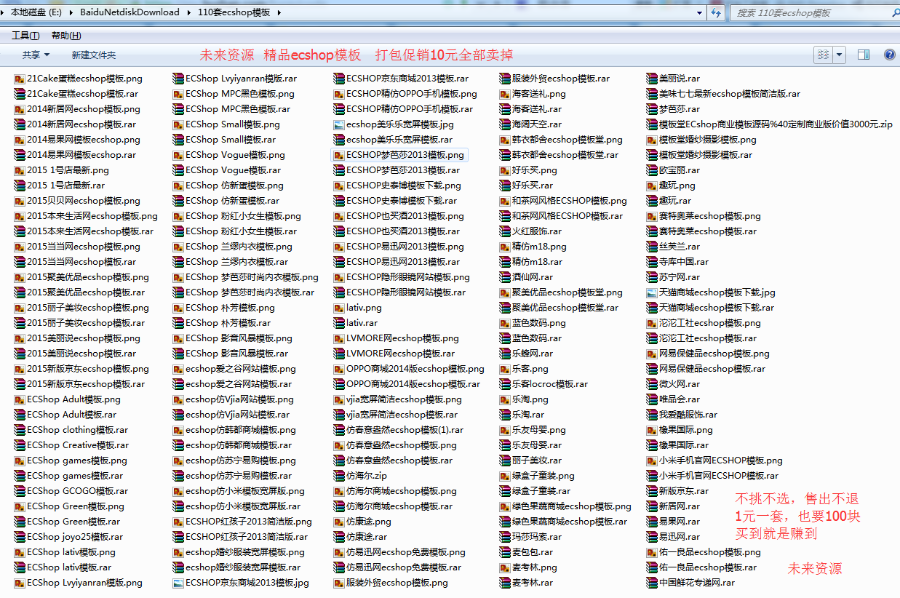Open the 共享 dropdown in toolbar
Screen dimensions: 900x598
click(x=36, y=55)
